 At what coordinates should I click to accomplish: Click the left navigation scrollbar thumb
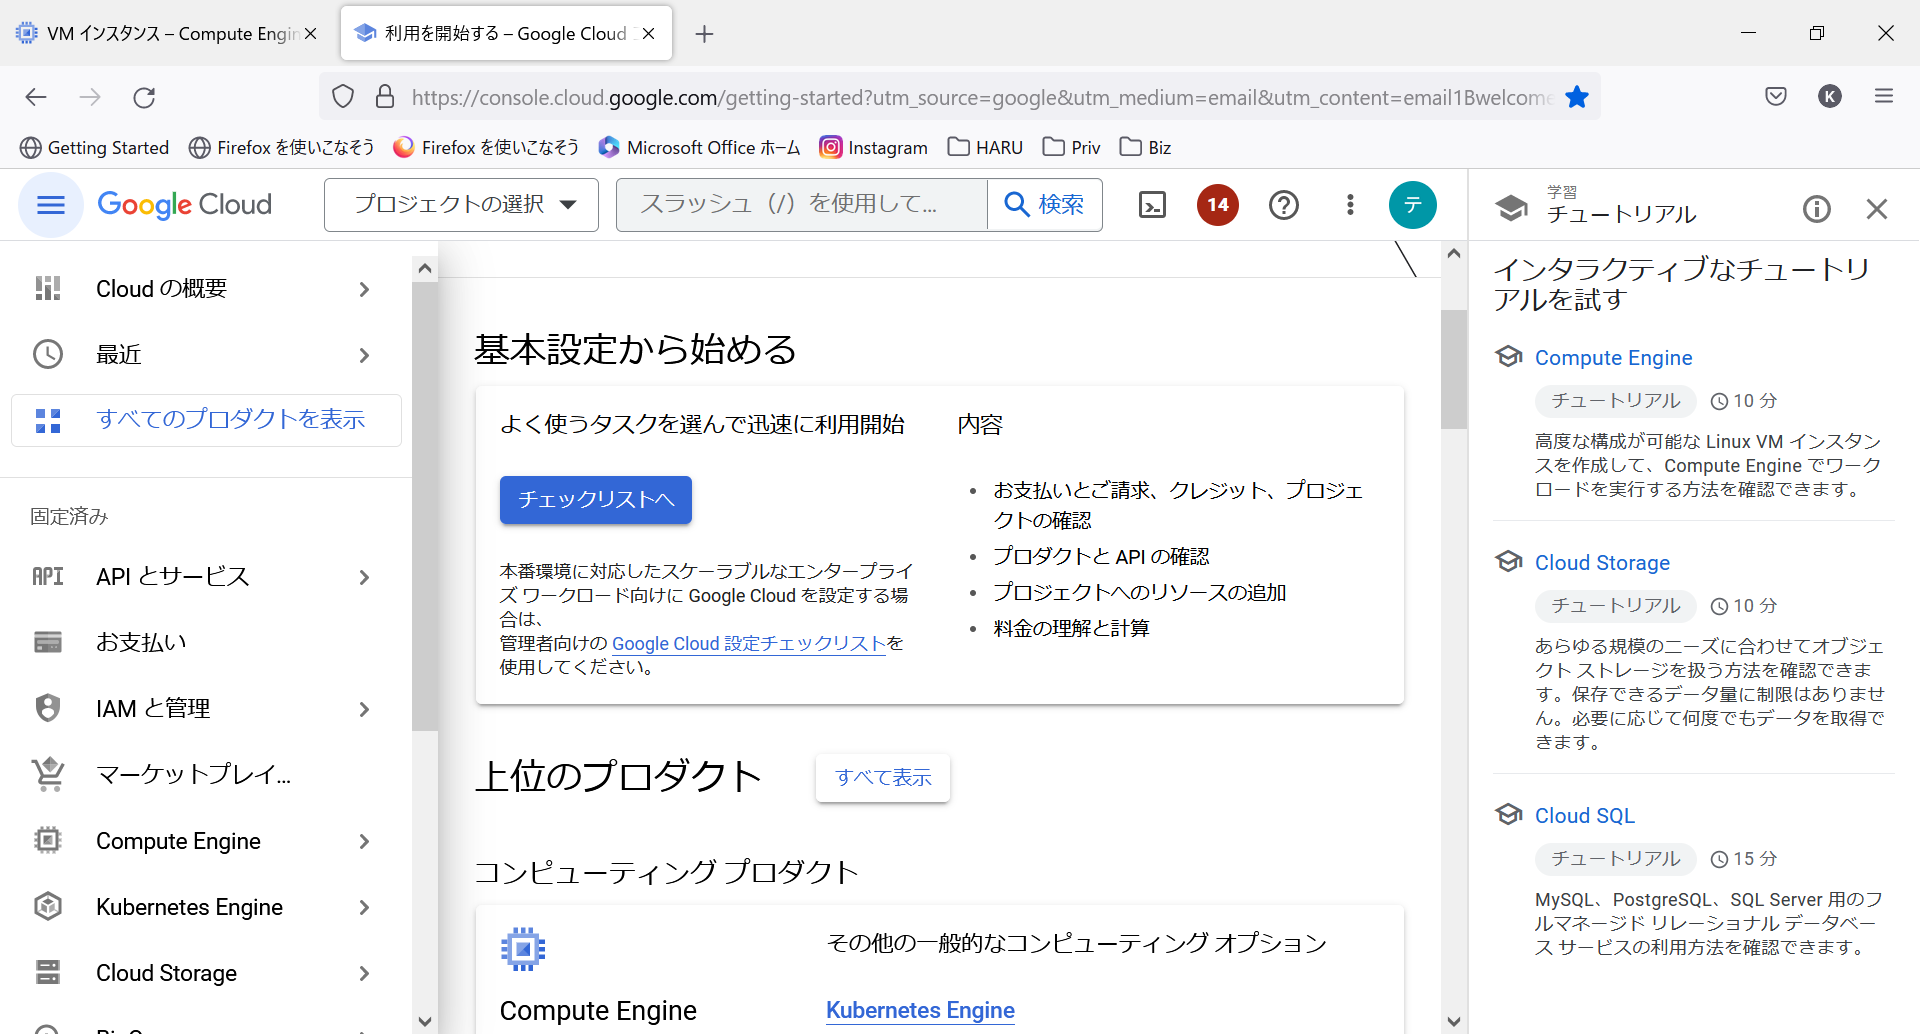(x=425, y=506)
